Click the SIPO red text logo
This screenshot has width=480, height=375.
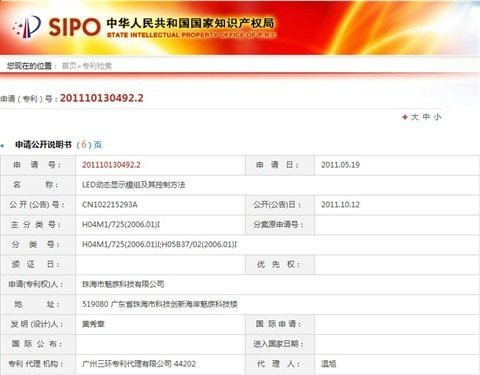tap(74, 27)
